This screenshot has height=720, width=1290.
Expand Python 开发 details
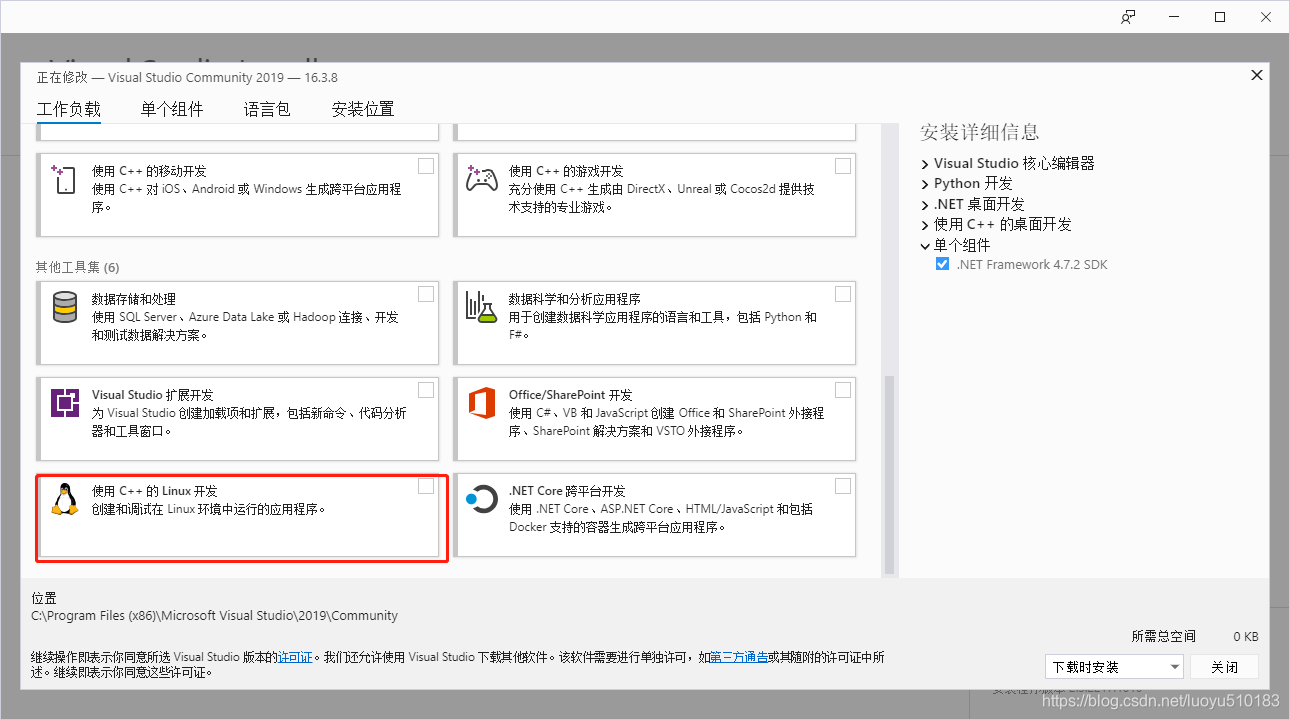coord(925,184)
